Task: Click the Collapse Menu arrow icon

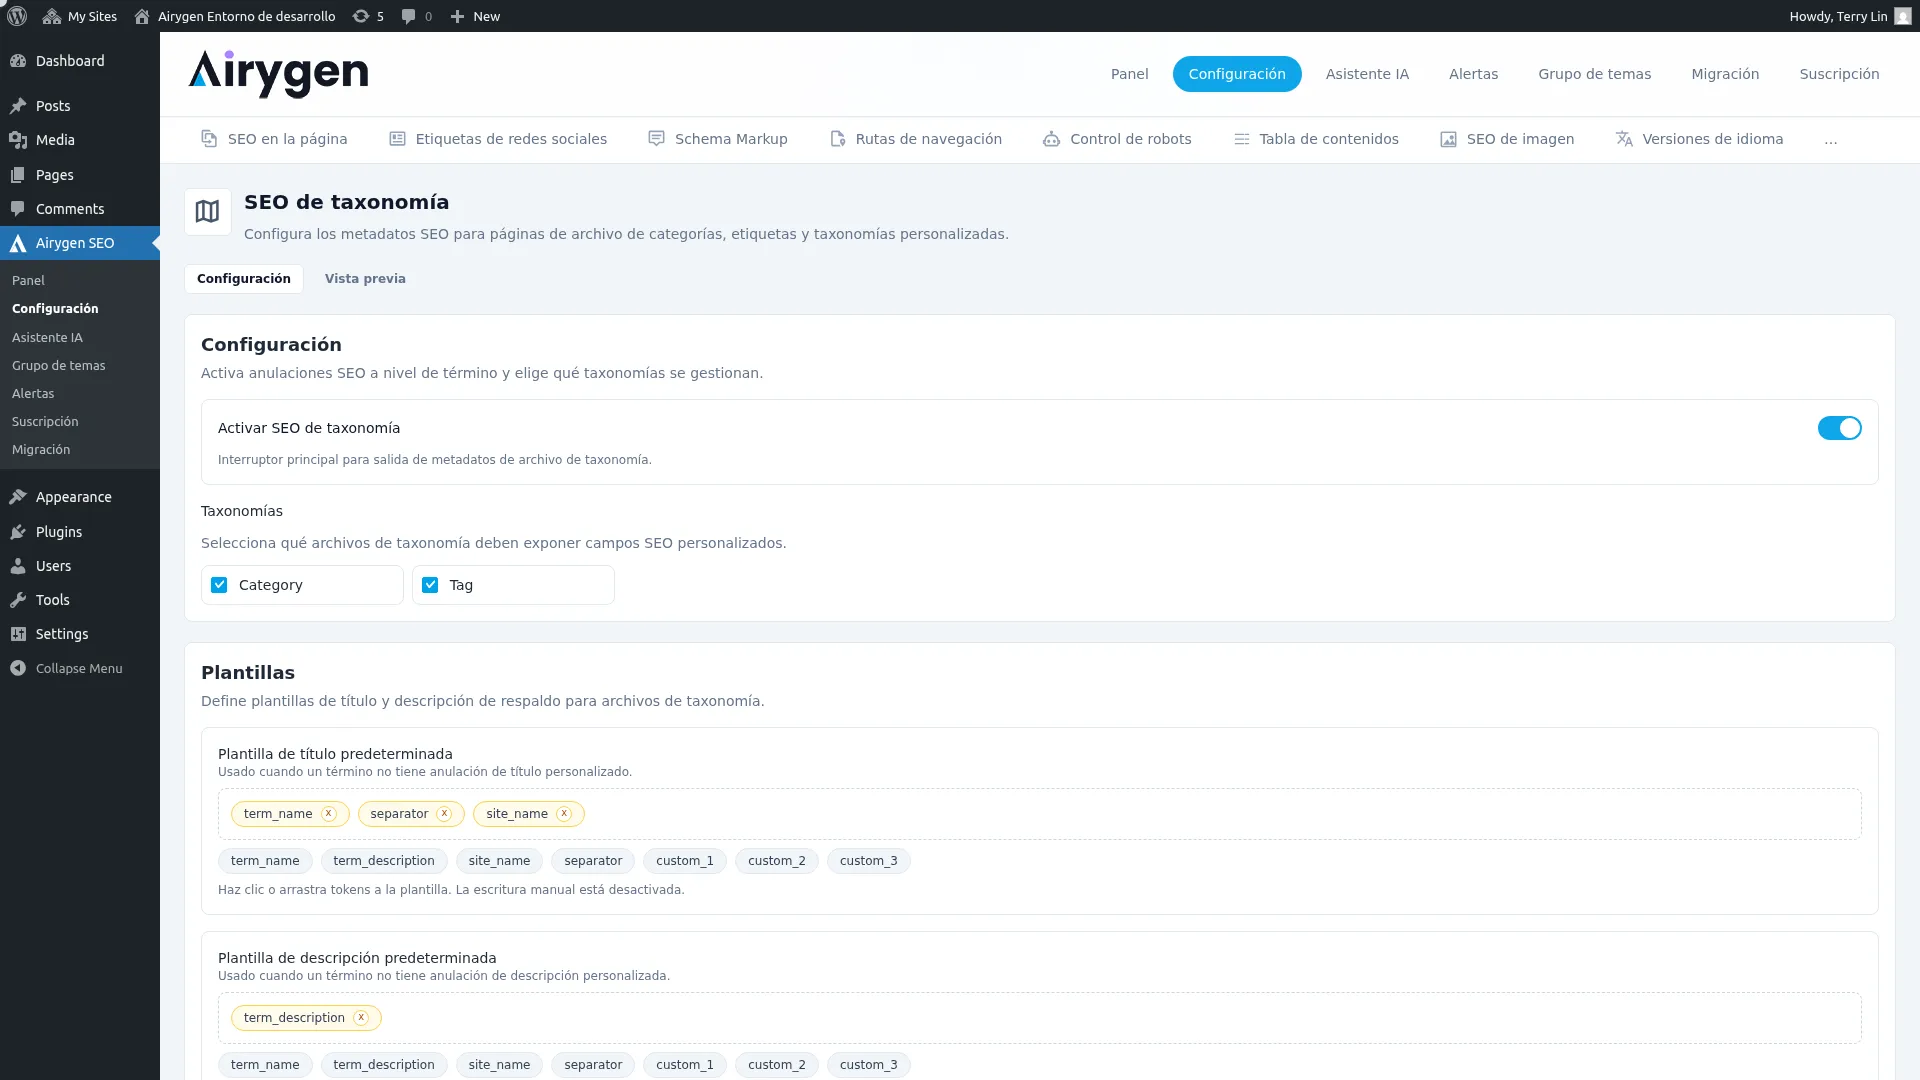Action: point(18,668)
